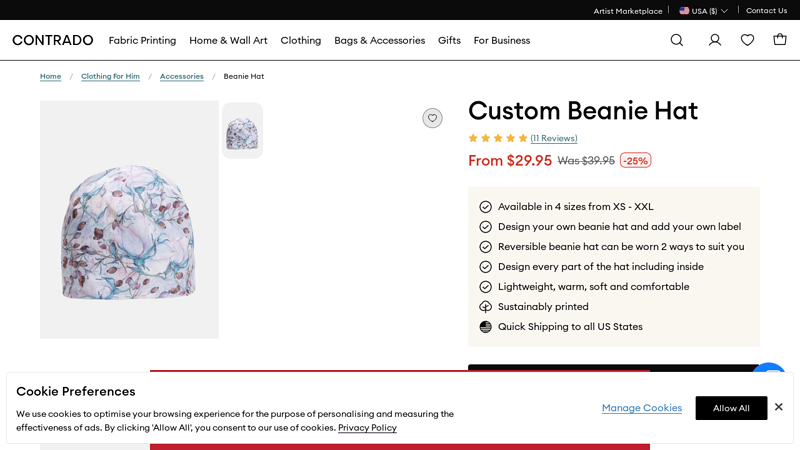This screenshot has width=800, height=450.
Task: Click Allow All cookies button
Action: pyautogui.click(x=731, y=408)
